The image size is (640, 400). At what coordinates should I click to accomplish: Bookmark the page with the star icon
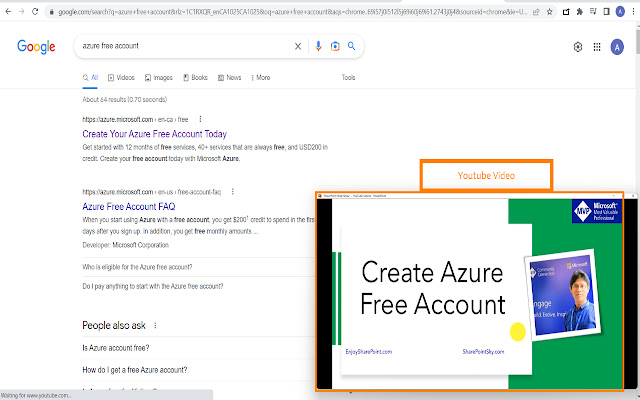[x=549, y=12]
